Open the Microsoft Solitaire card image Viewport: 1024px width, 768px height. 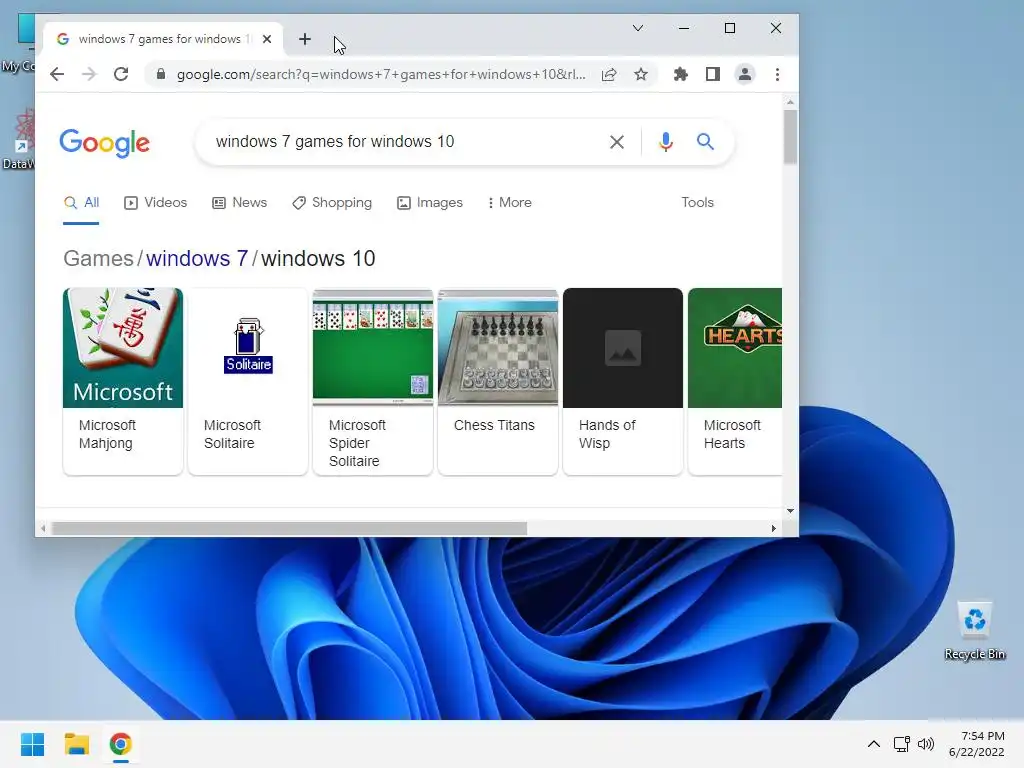click(248, 347)
